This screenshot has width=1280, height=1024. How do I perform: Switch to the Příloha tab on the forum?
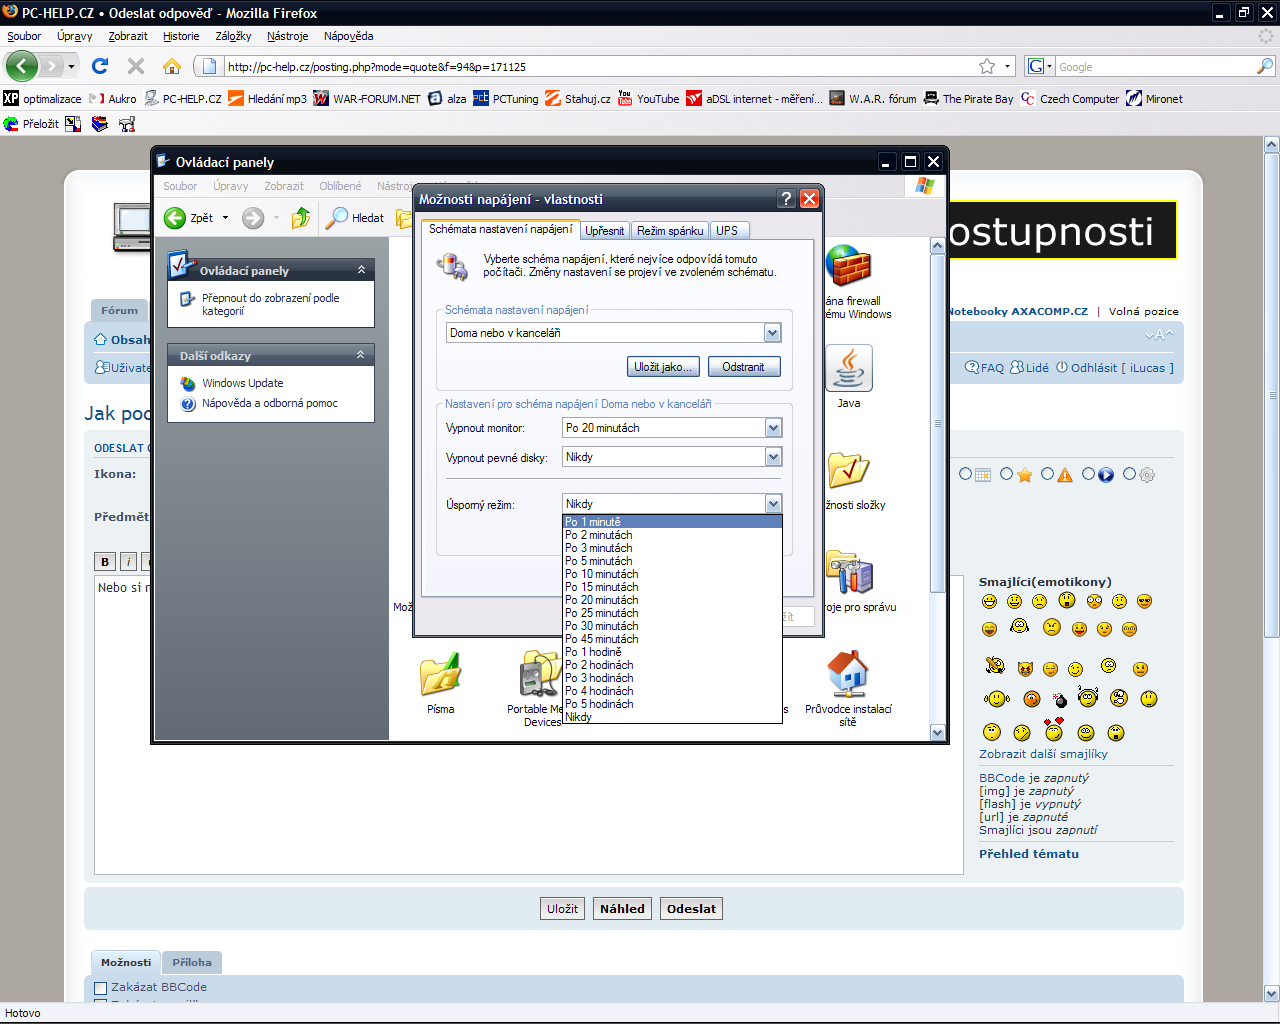click(x=191, y=962)
